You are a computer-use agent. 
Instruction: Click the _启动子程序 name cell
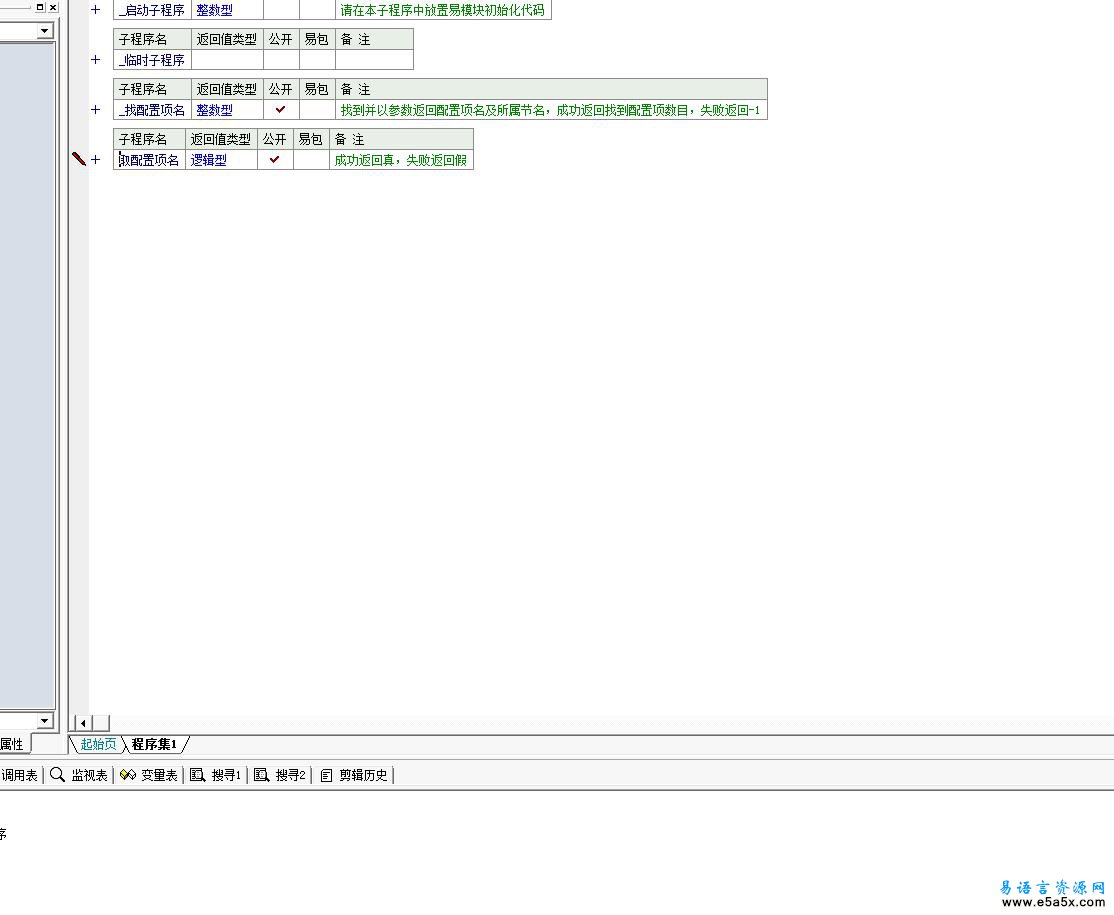click(152, 10)
